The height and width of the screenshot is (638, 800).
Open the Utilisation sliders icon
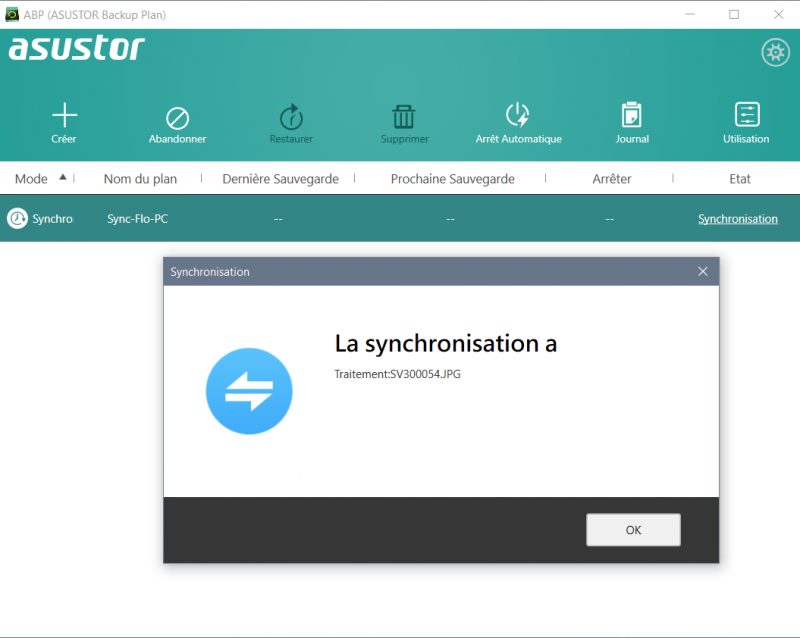coord(747,114)
